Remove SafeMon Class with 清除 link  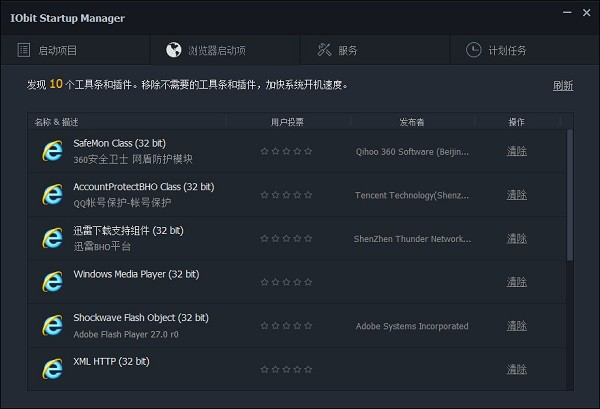tap(517, 152)
